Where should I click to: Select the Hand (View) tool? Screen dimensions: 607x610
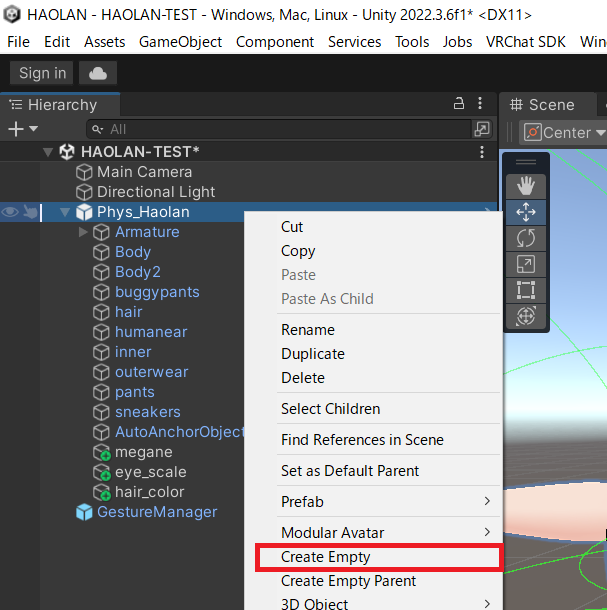(526, 186)
